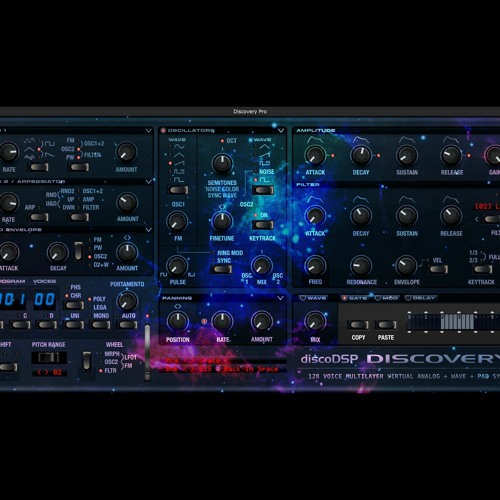Click the filter Resonance knob
The width and height of the screenshot is (500, 500).
[361, 266]
